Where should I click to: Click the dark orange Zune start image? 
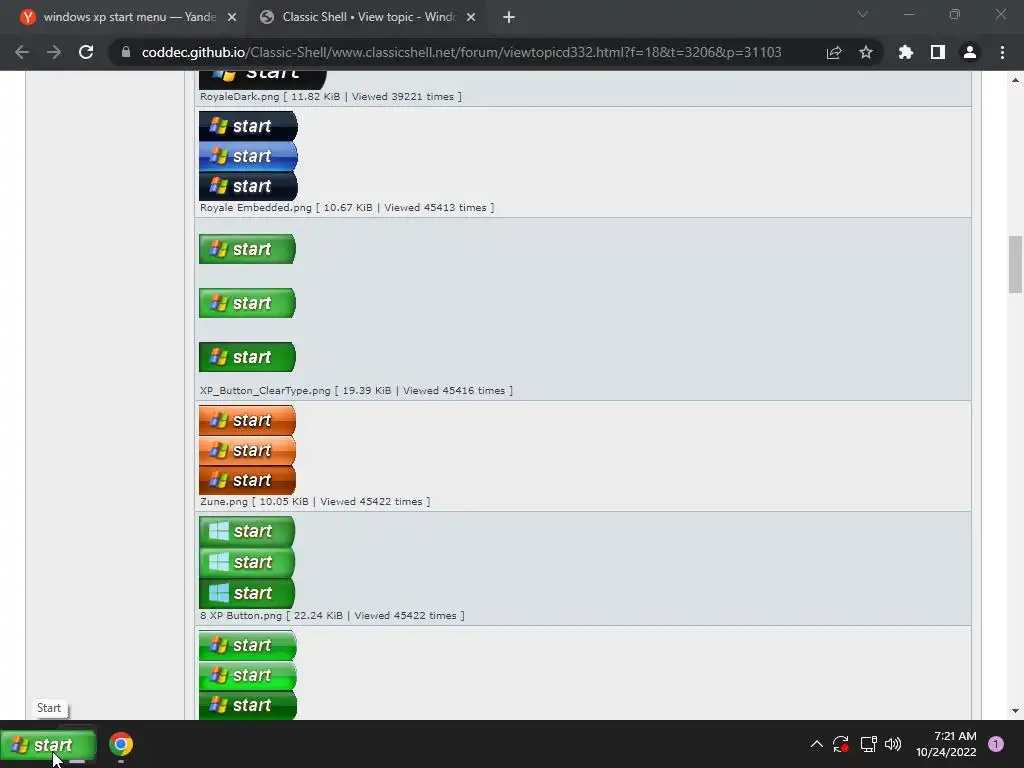tap(248, 480)
